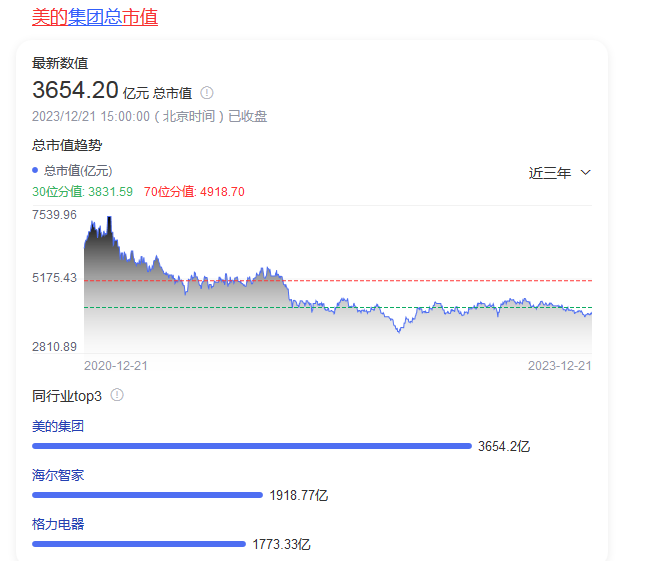Click the 2023/12/21 15:00:00 timestamp text
655x561 pixels.
click(x=91, y=116)
